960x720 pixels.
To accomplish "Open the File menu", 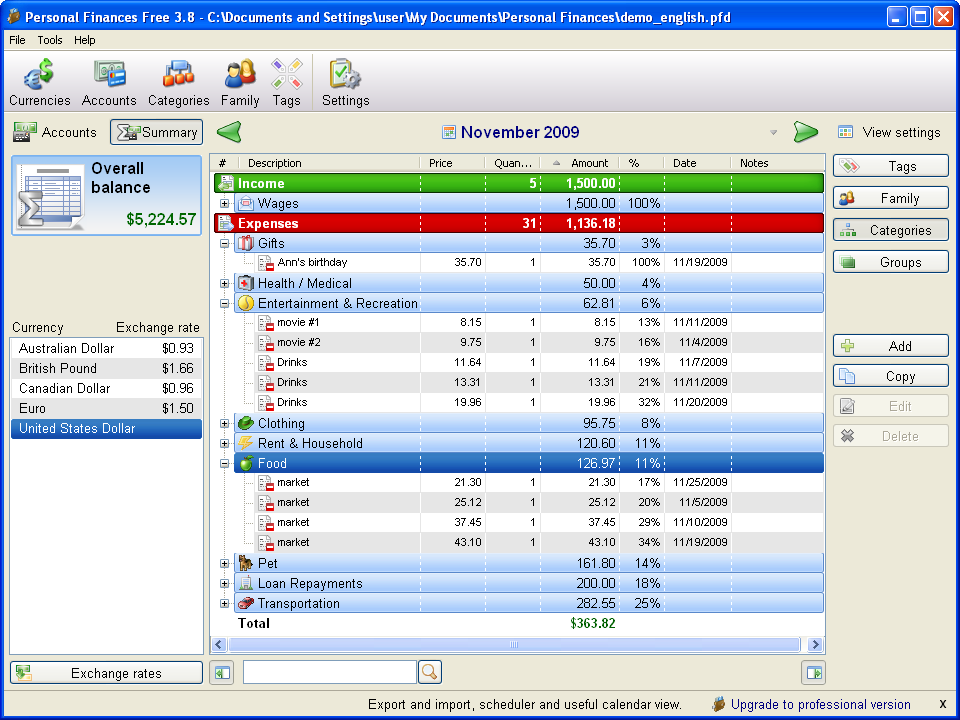I will [17, 40].
